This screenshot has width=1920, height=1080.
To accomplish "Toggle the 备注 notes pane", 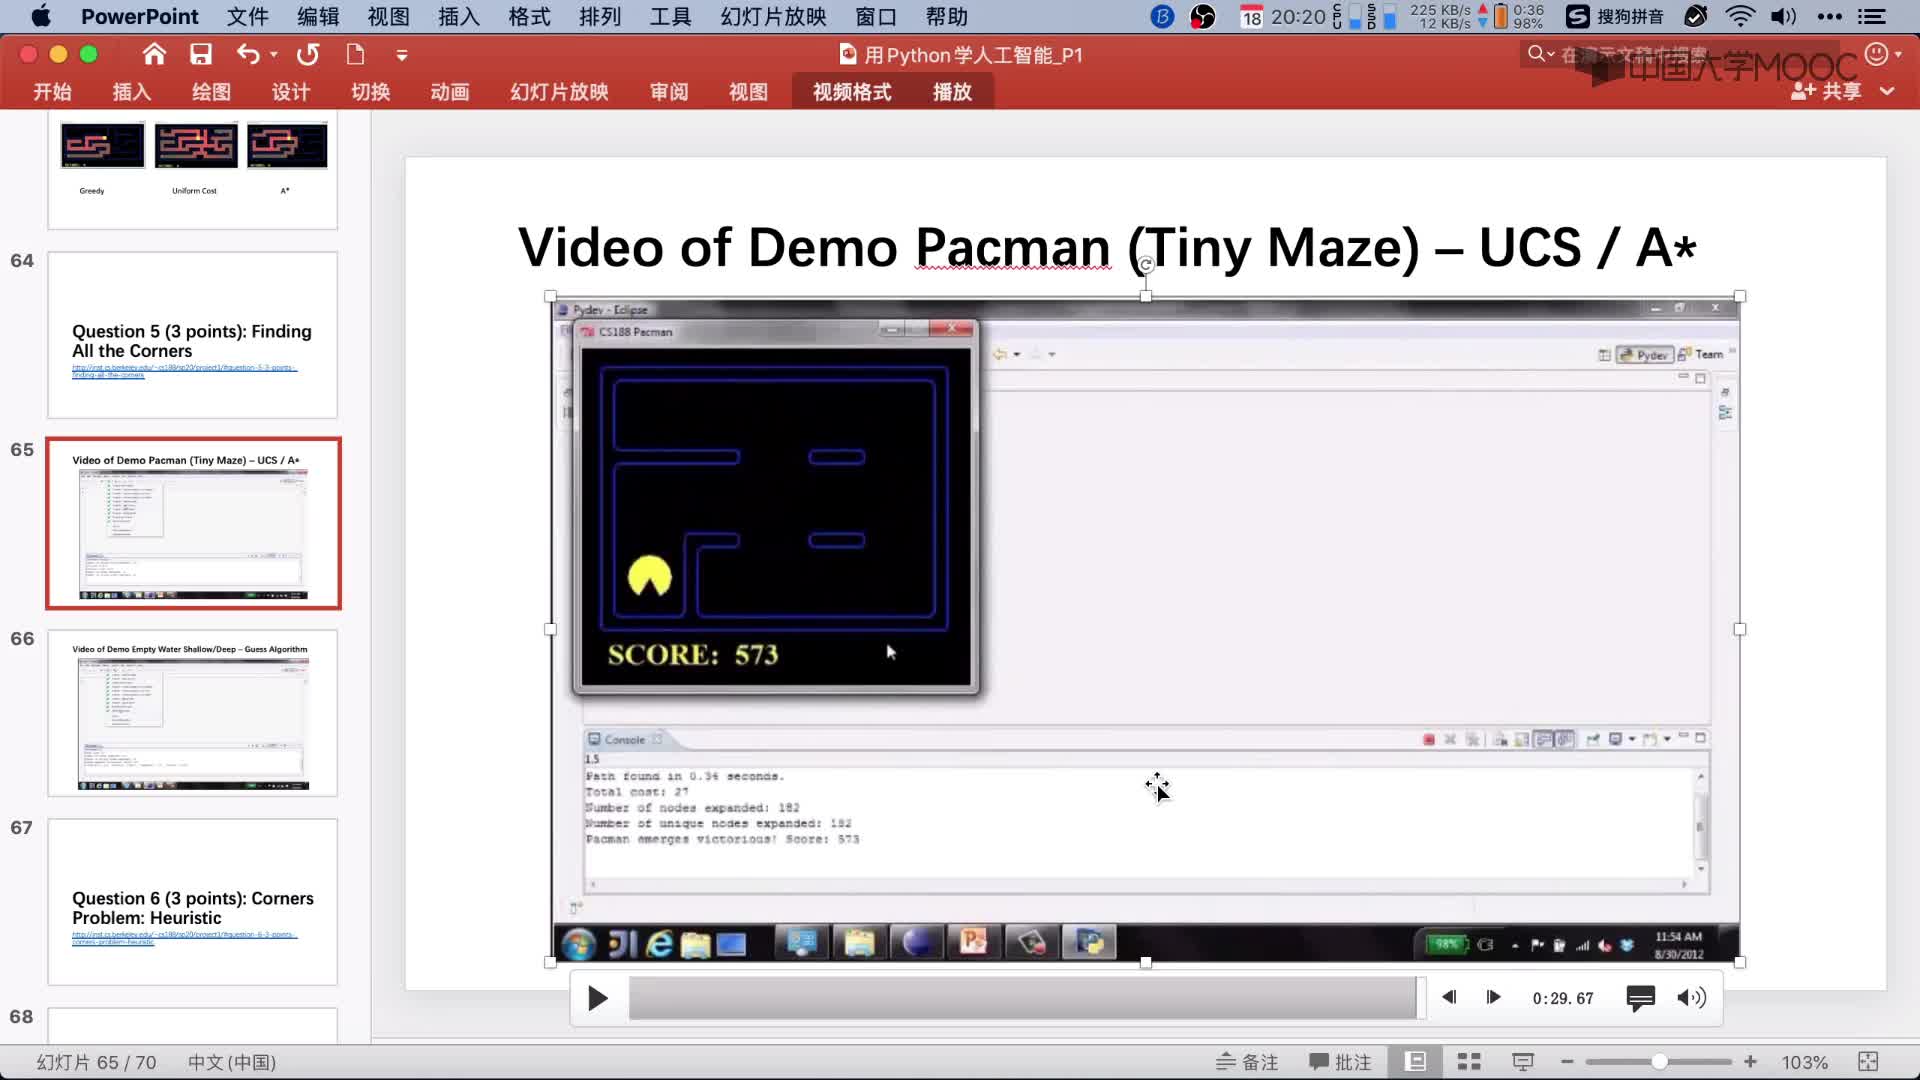I will pos(1247,1062).
